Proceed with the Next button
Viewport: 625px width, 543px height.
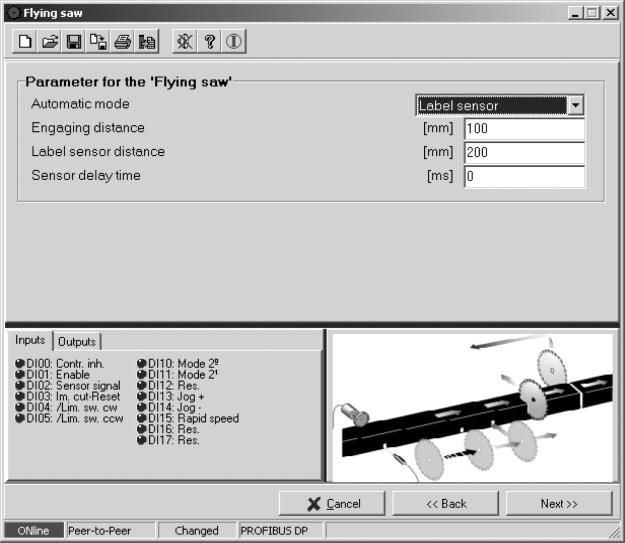(x=559, y=504)
